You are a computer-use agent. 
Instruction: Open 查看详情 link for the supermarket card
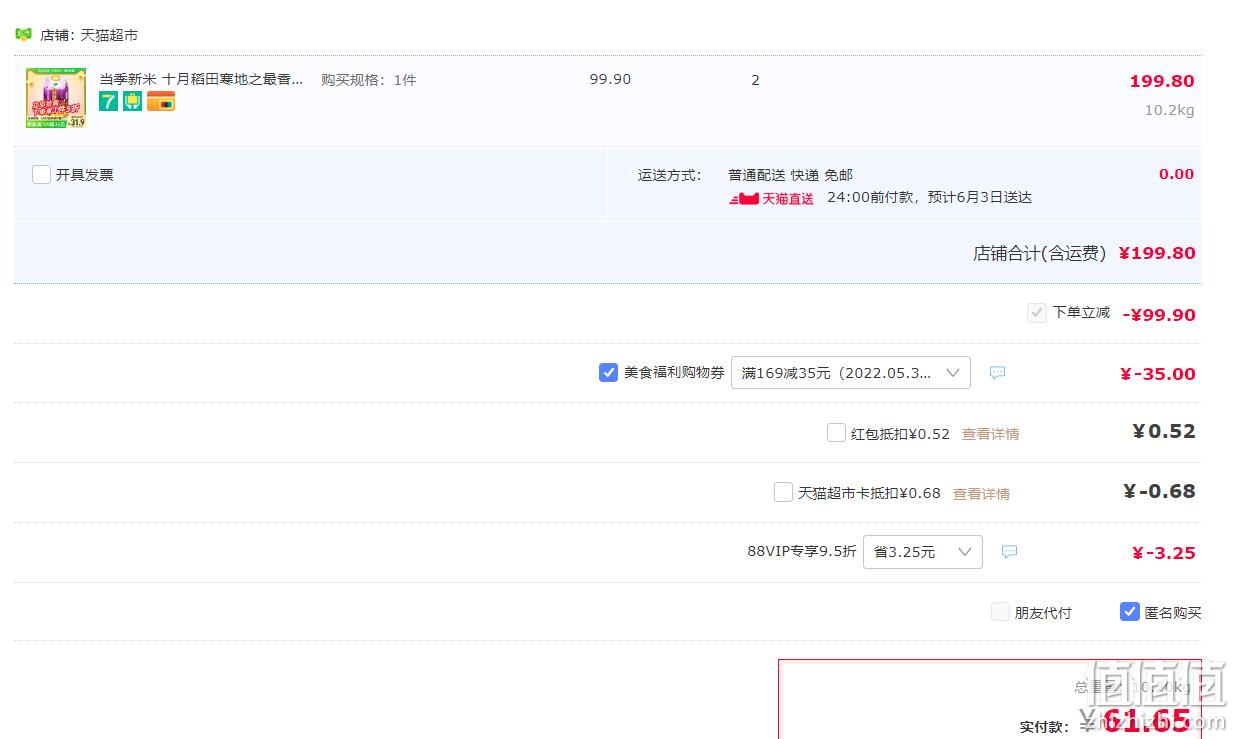pyautogui.click(x=981, y=494)
